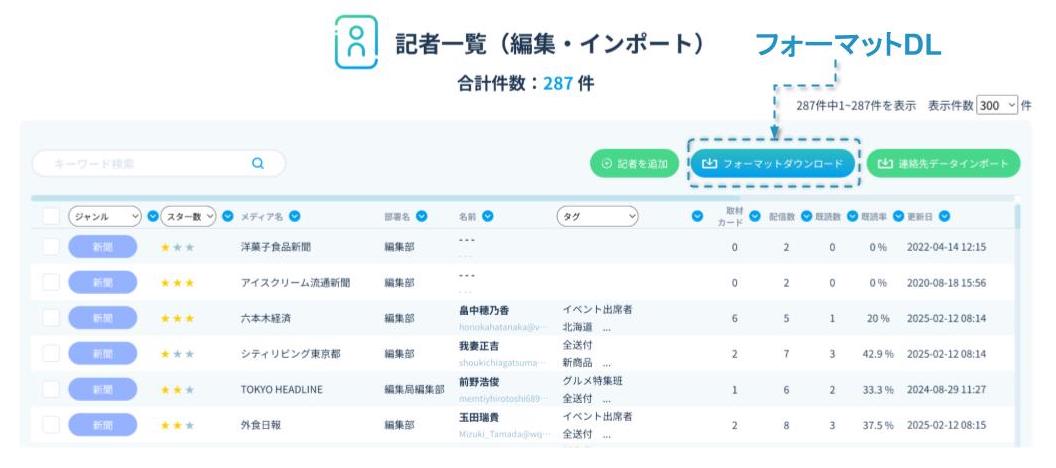Click the sort icon next to メディア名

click(295, 216)
